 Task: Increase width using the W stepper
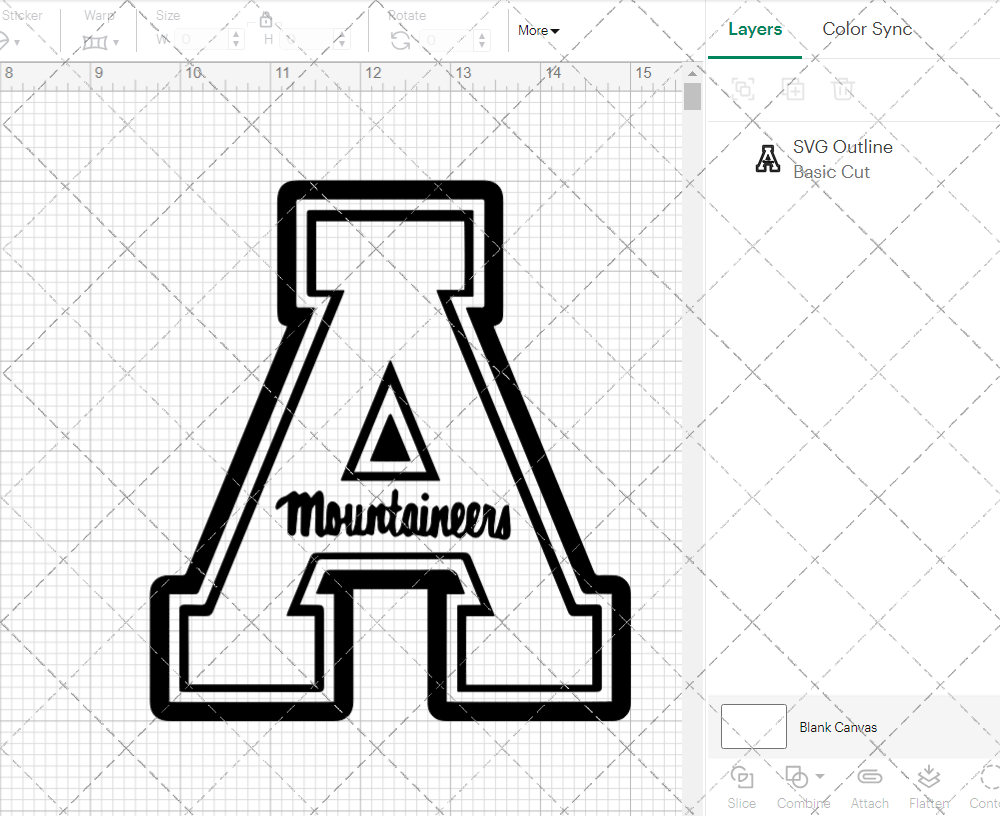(x=236, y=36)
